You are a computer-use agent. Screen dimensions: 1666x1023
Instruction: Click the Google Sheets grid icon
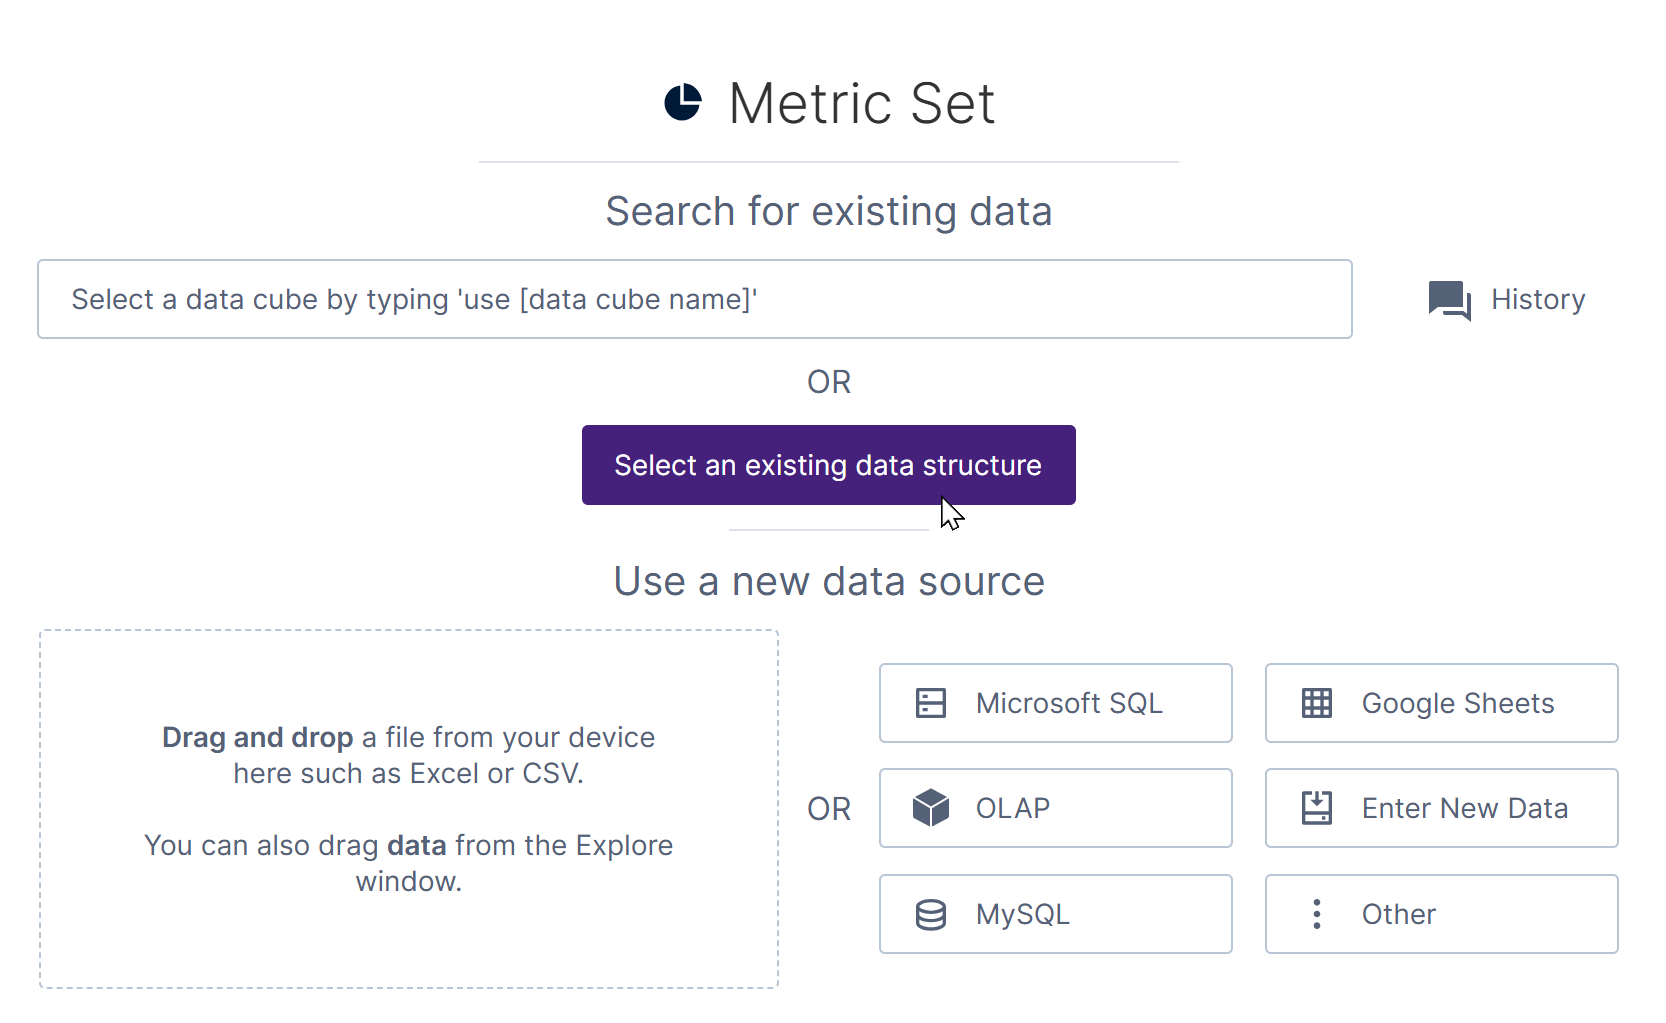[x=1317, y=703]
